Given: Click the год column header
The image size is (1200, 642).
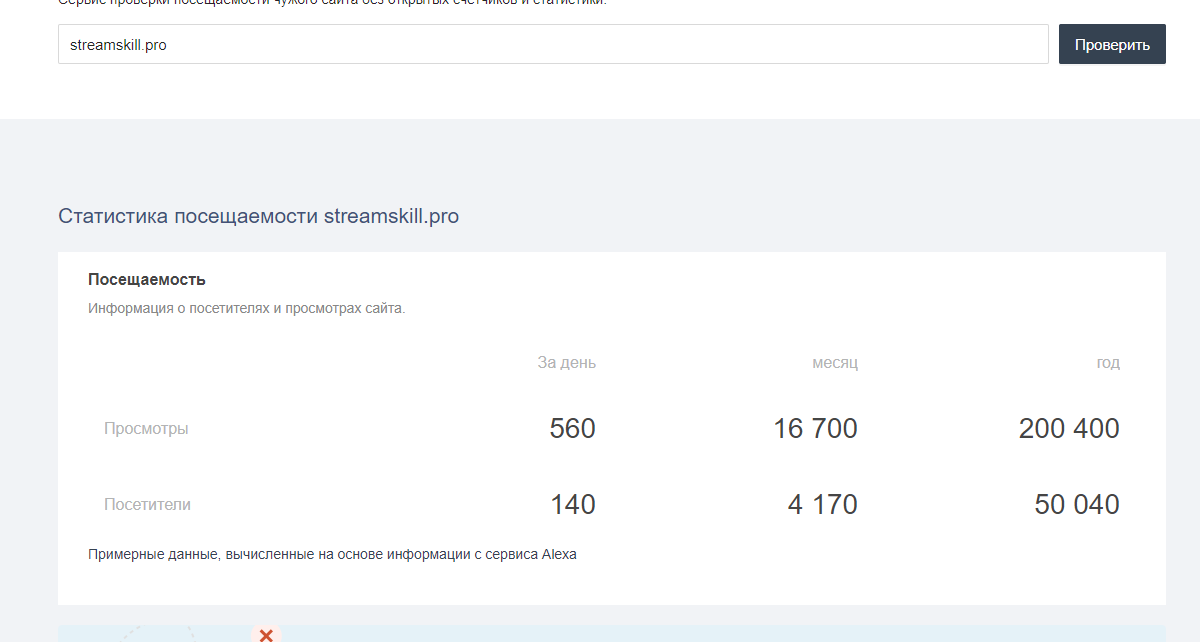Looking at the screenshot, I should click(1108, 362).
